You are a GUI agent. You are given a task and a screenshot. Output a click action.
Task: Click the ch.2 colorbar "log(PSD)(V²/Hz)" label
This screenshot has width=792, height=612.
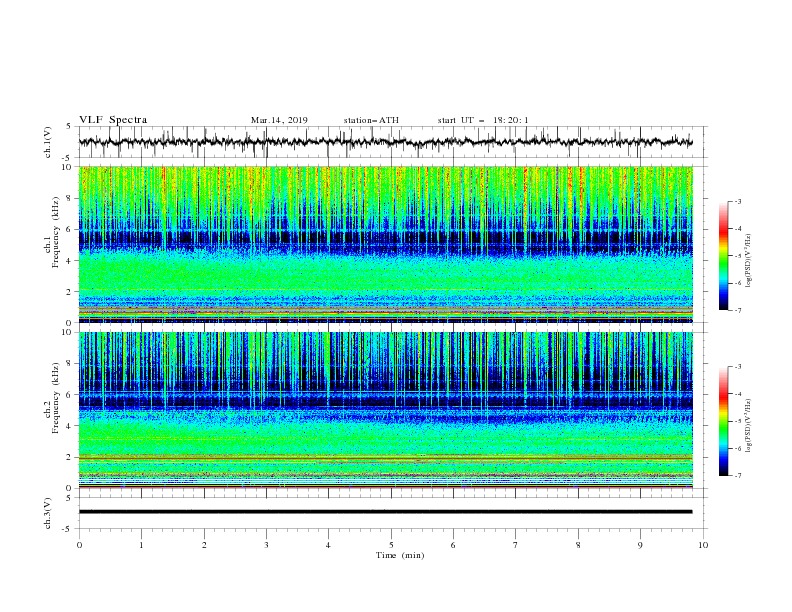(x=748, y=425)
